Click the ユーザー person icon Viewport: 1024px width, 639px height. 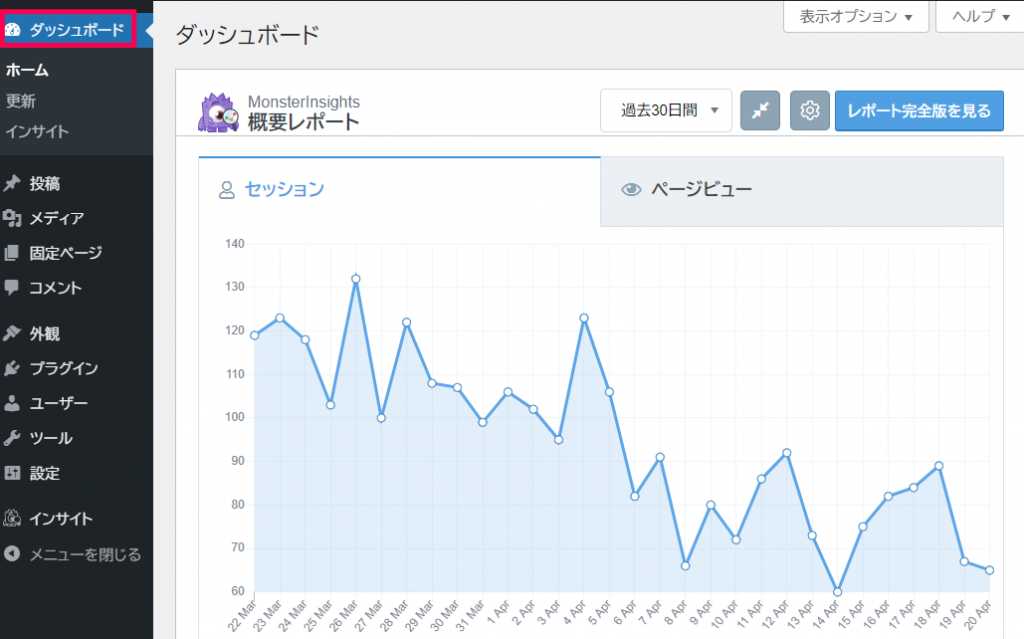(12, 403)
